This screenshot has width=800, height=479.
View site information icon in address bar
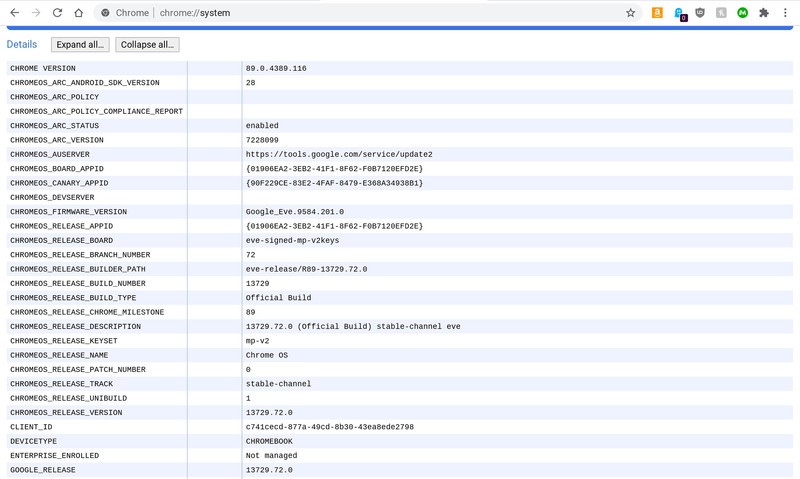(105, 13)
